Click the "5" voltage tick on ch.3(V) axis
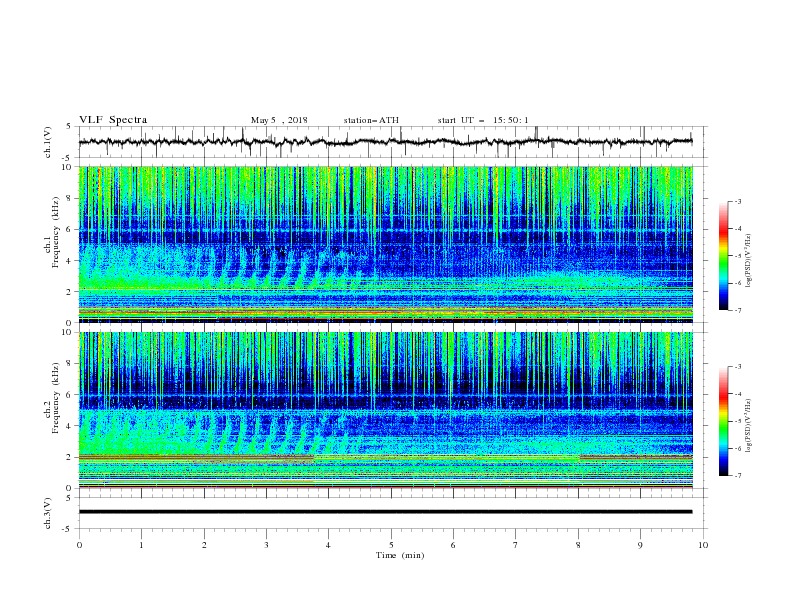 69,498
